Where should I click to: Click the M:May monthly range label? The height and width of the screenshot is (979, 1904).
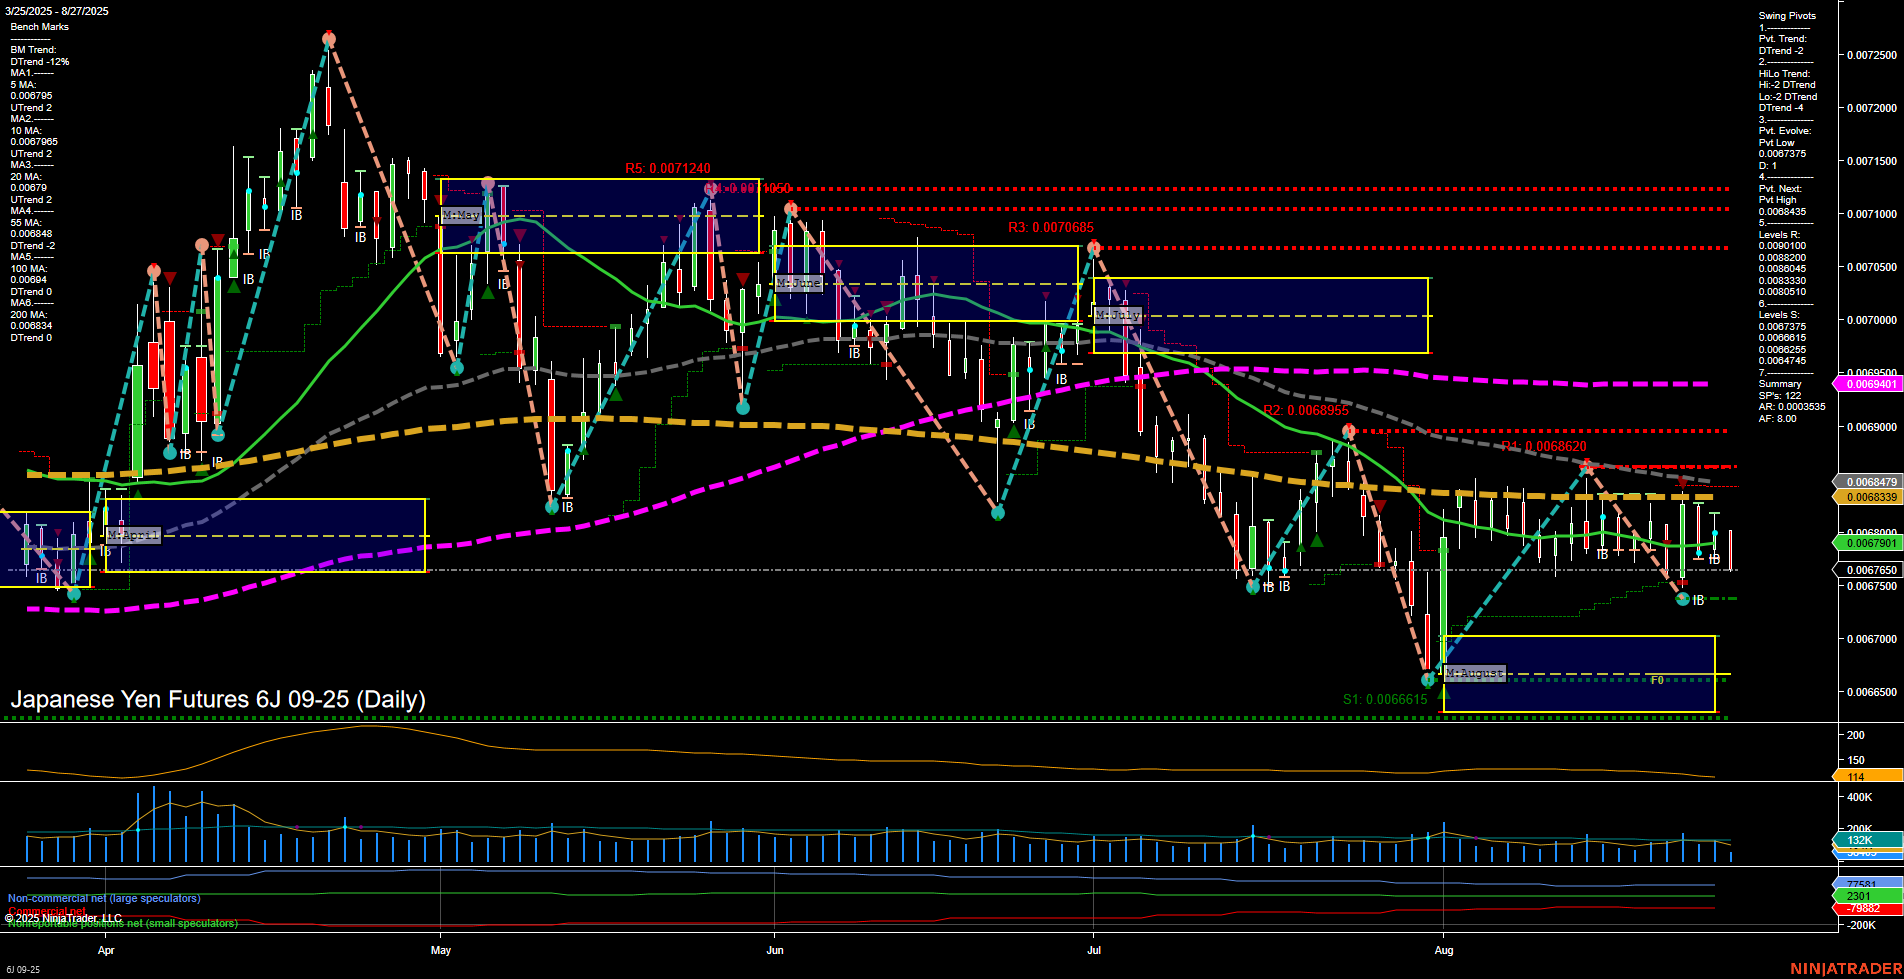point(461,215)
